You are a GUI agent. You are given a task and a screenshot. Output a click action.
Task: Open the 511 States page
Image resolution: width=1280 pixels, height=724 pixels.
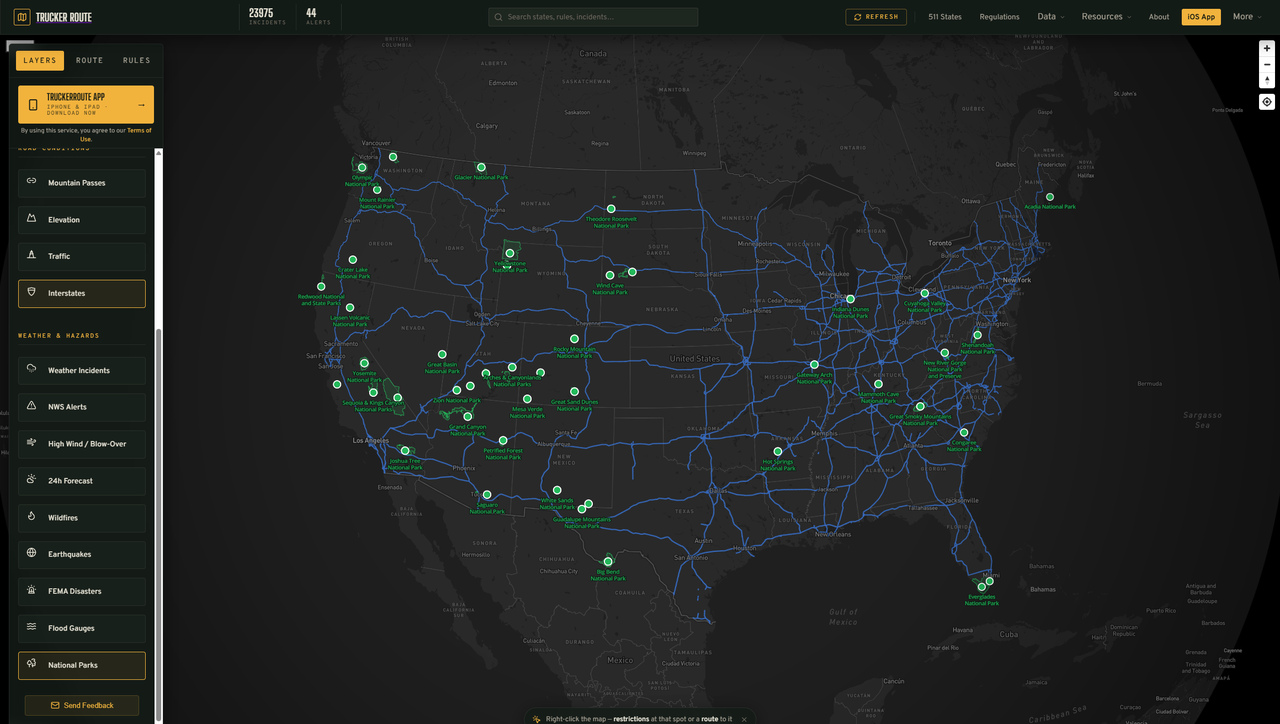(945, 17)
